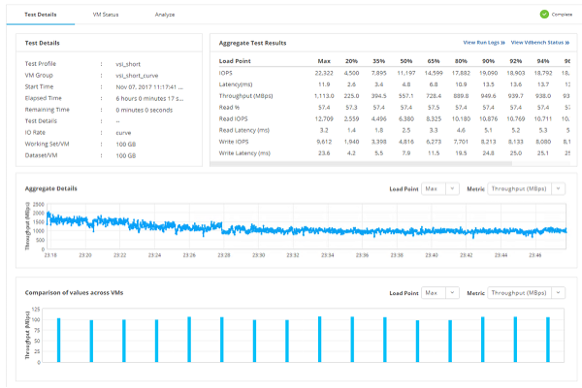Click the Comparison of values across VMs heading
Image resolution: width=582 pixels, height=388 pixels.
(74, 293)
